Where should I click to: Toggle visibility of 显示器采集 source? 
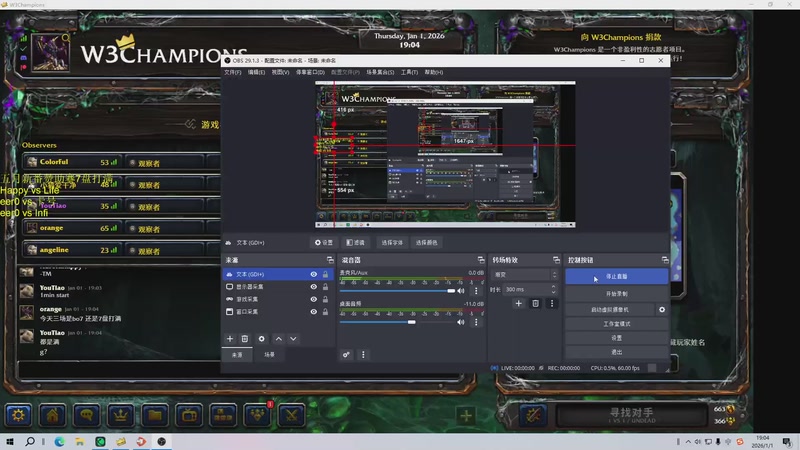[x=314, y=287]
